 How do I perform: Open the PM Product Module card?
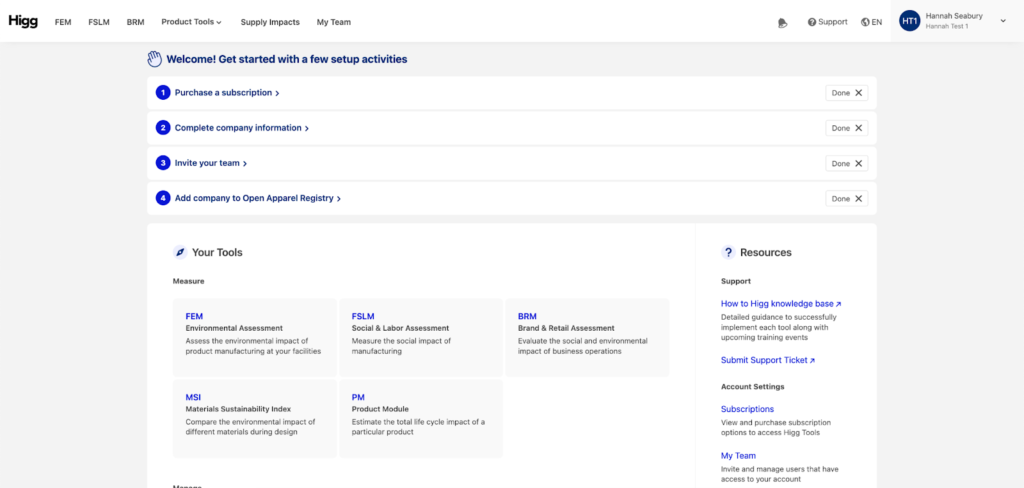click(x=421, y=419)
